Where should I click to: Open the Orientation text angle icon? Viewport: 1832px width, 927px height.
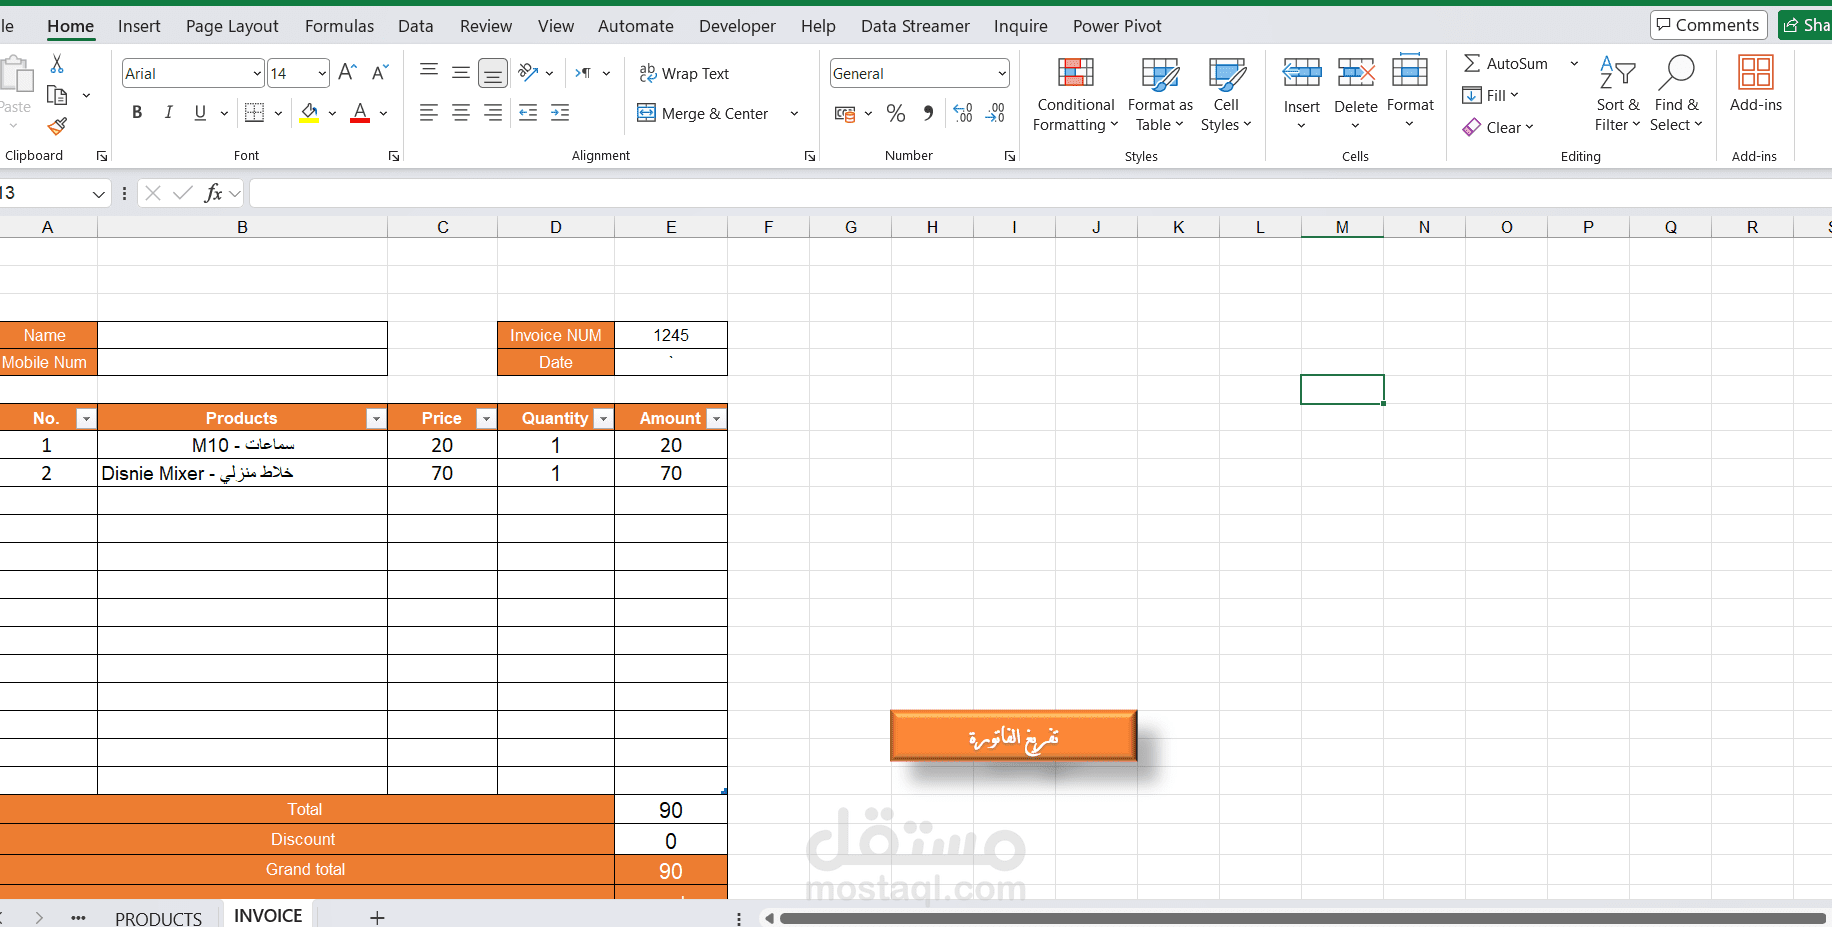click(529, 72)
